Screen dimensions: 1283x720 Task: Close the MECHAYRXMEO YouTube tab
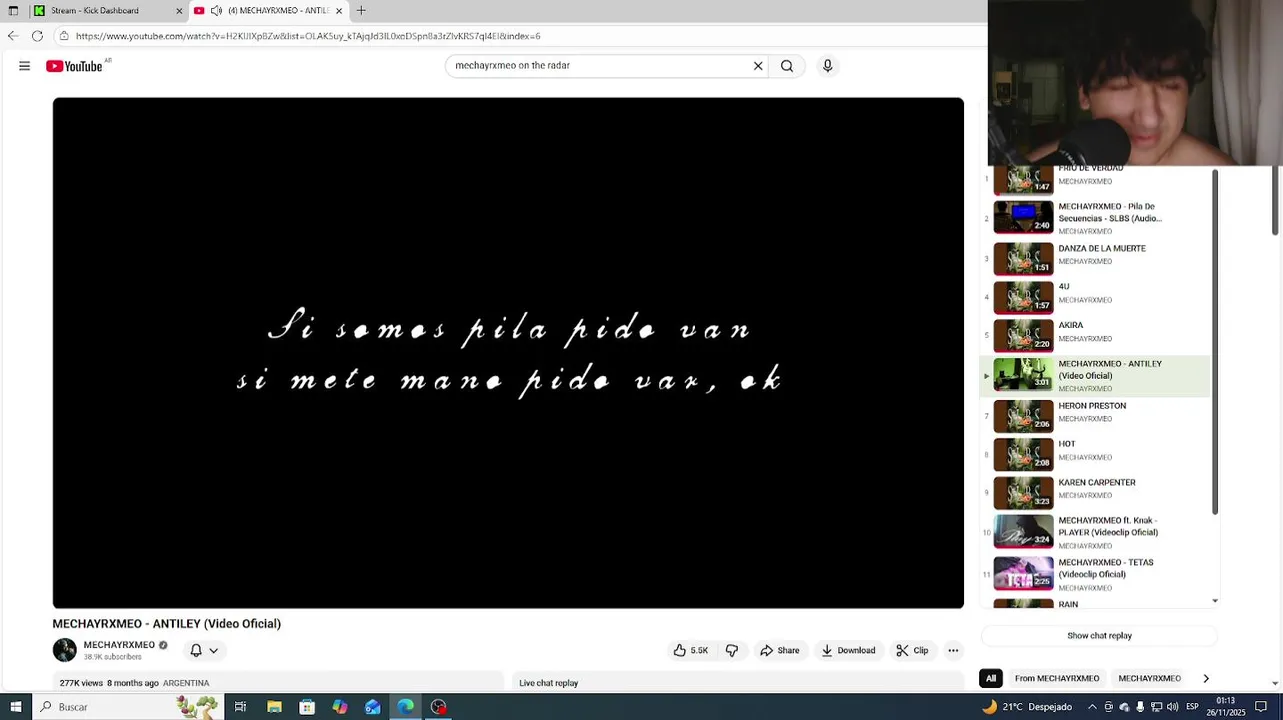coord(339,11)
